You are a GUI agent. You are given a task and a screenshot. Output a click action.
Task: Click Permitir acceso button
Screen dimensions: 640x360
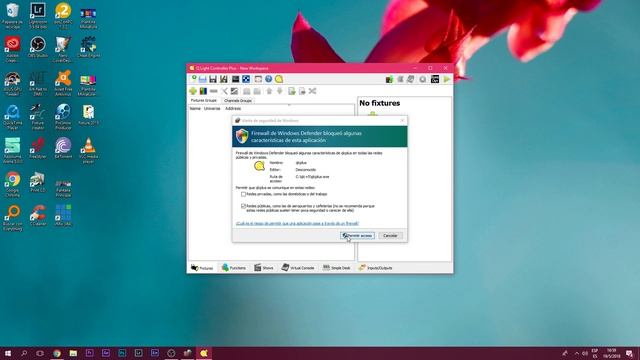357,236
